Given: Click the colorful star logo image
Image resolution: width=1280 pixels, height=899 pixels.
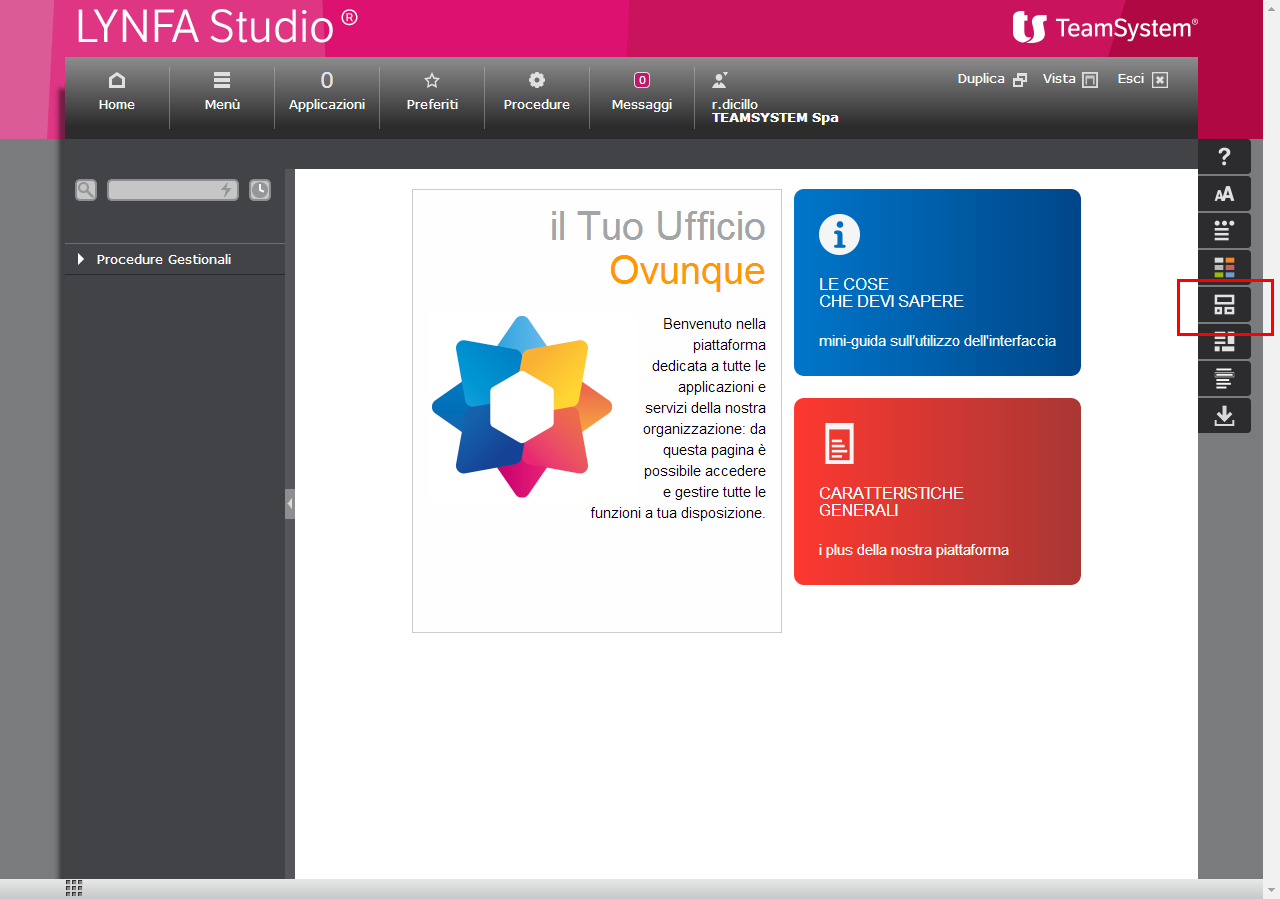Looking at the screenshot, I should click(x=521, y=406).
